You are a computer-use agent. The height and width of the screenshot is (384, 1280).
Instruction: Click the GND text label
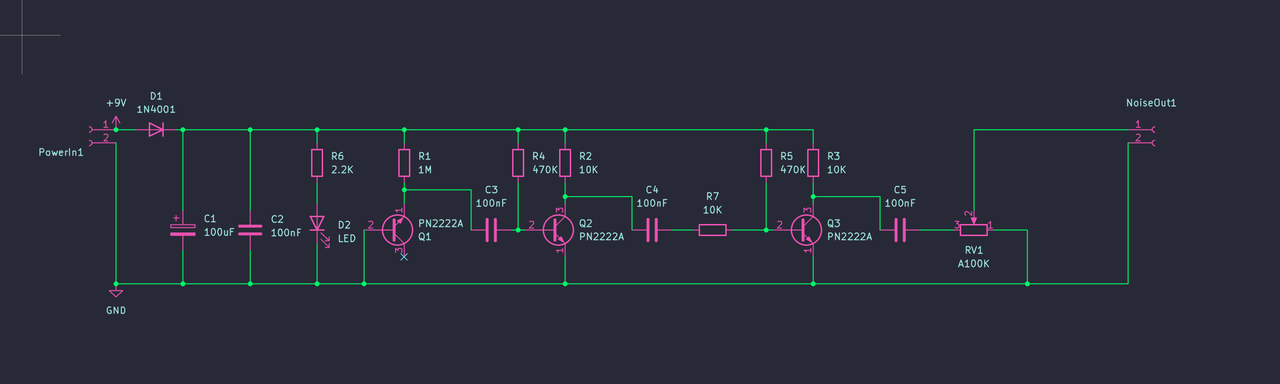click(116, 310)
